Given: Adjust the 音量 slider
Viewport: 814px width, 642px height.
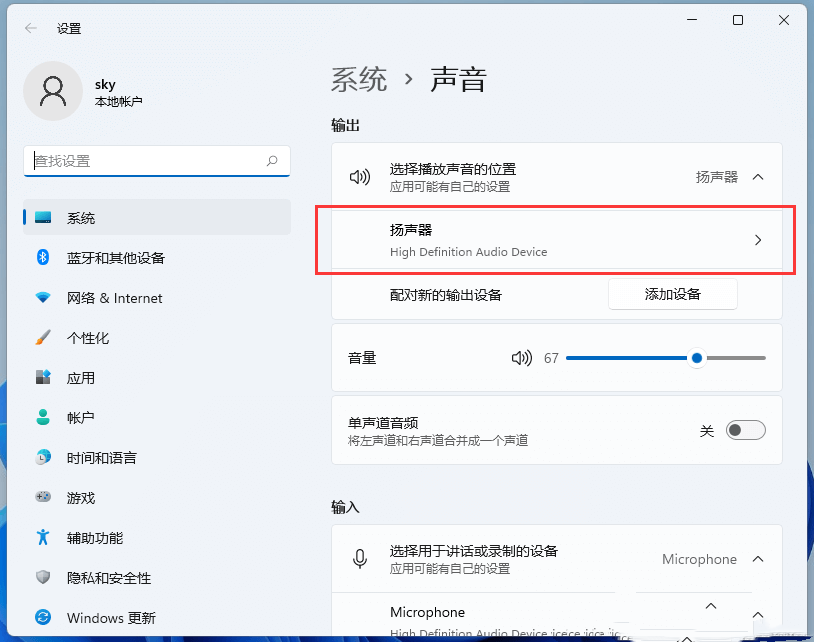Looking at the screenshot, I should tap(697, 358).
